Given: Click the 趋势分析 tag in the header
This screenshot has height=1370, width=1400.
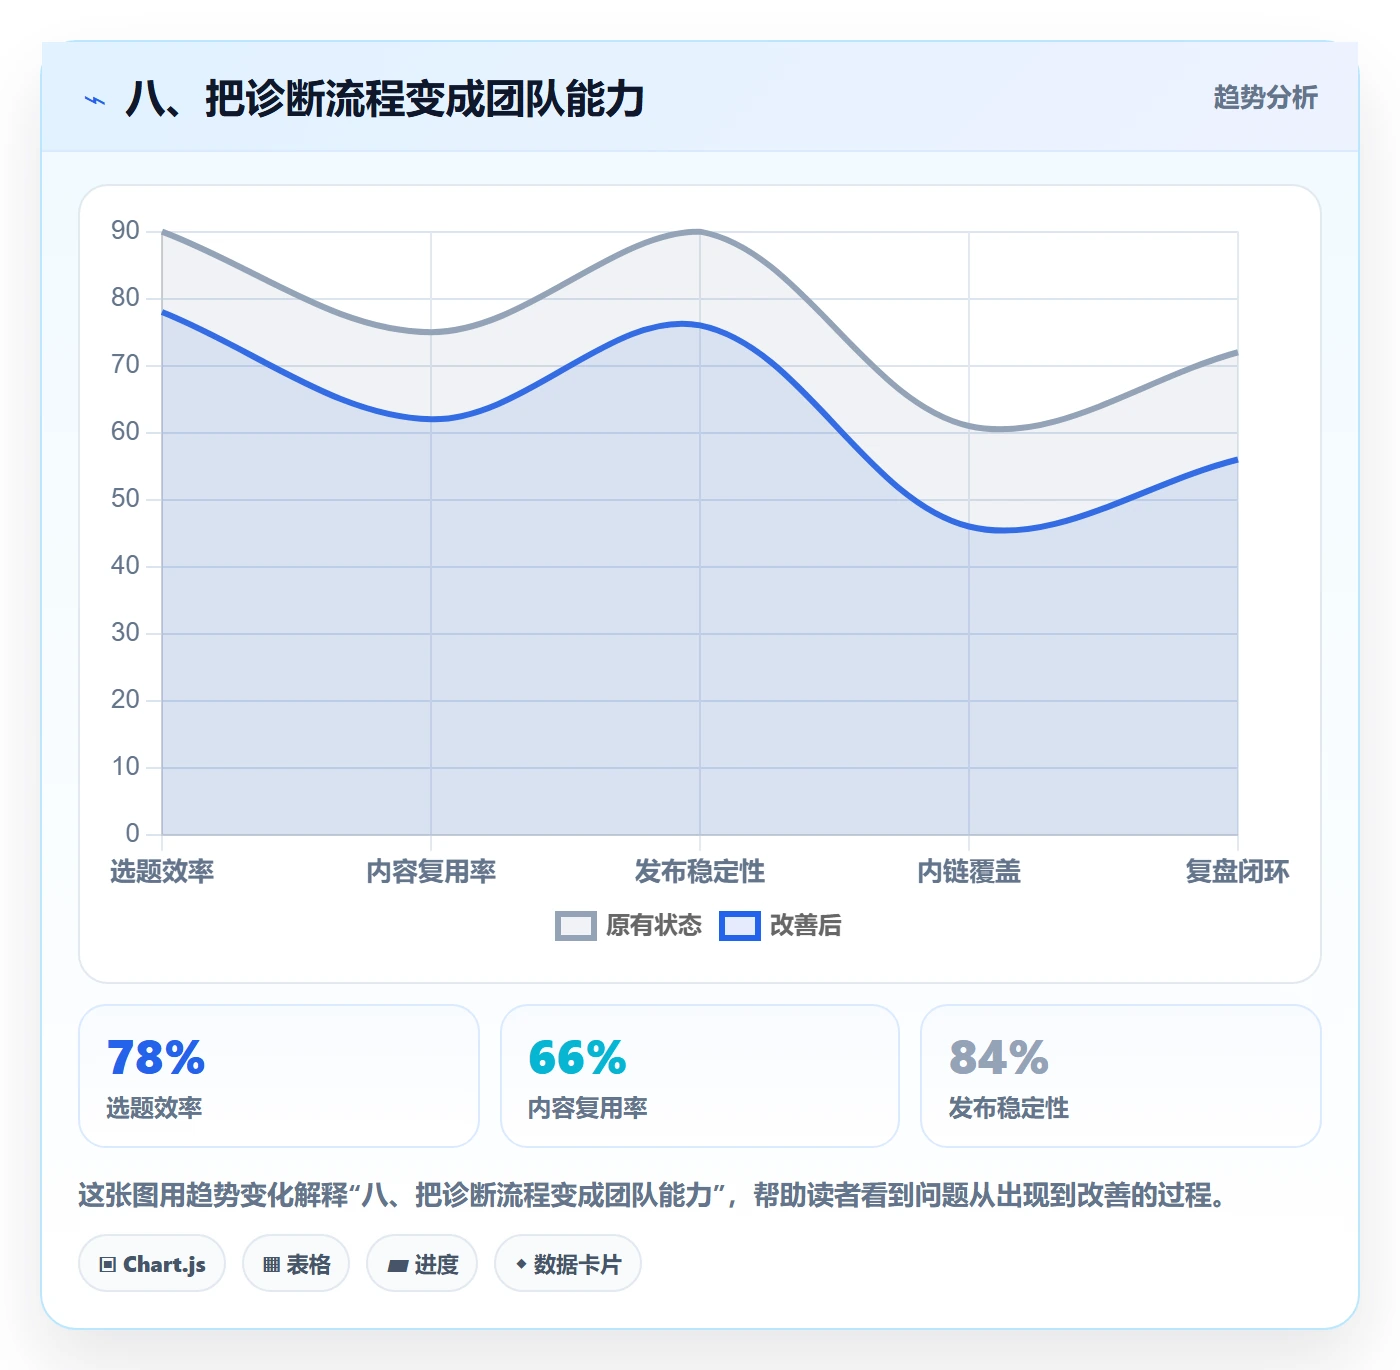Looking at the screenshot, I should [1265, 97].
